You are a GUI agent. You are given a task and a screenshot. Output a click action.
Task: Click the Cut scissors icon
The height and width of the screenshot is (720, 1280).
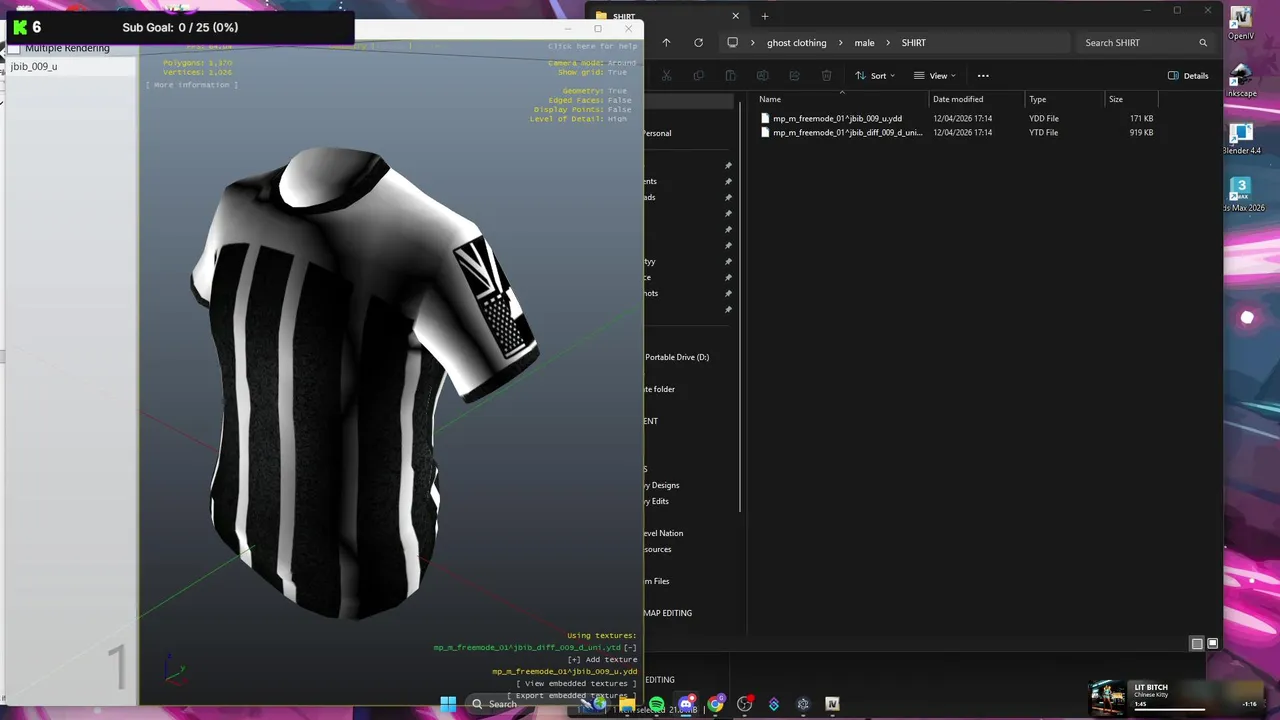(667, 76)
